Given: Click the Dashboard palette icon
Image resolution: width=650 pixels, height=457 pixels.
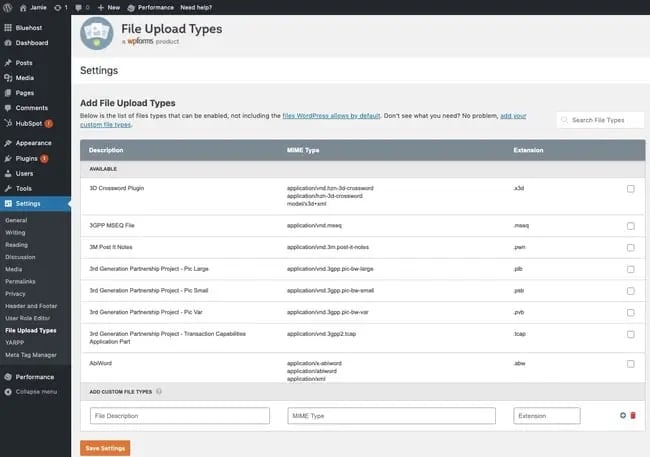Looking at the screenshot, I should (x=8, y=43).
